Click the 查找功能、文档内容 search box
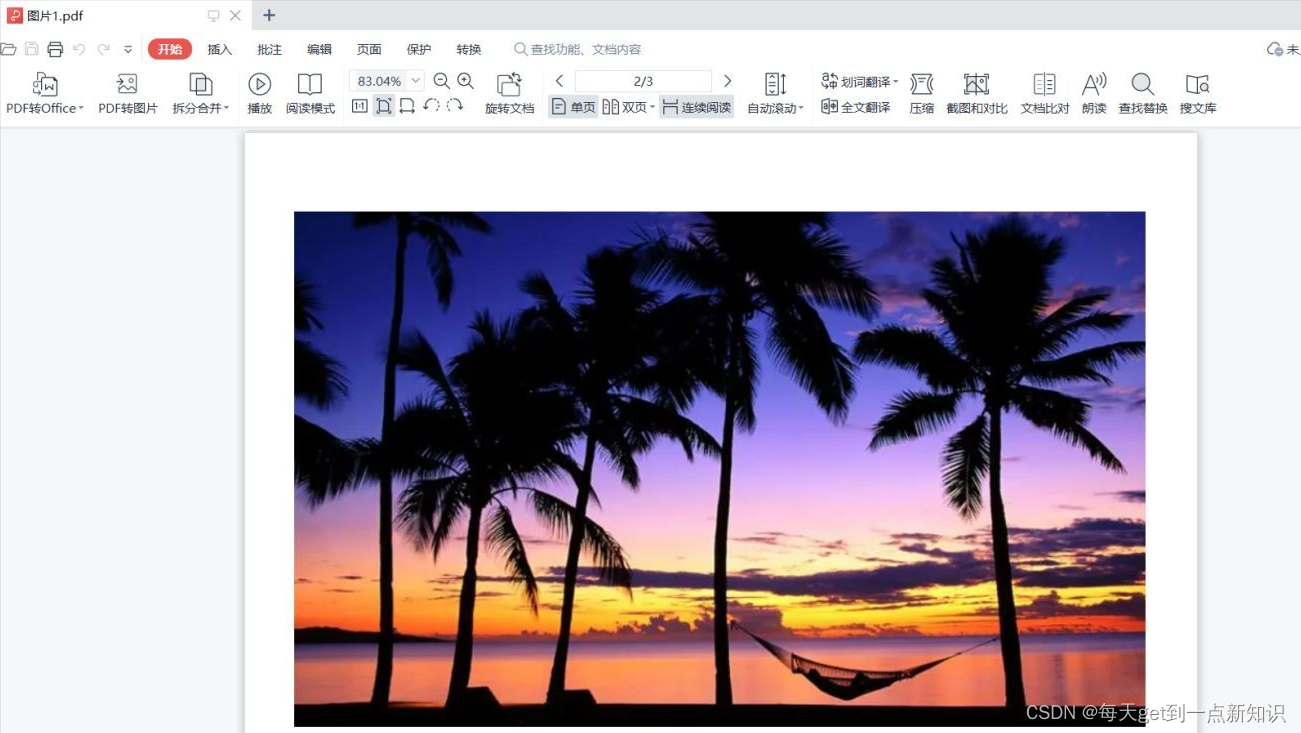Screen dimensions: 1301x733 (x=578, y=49)
